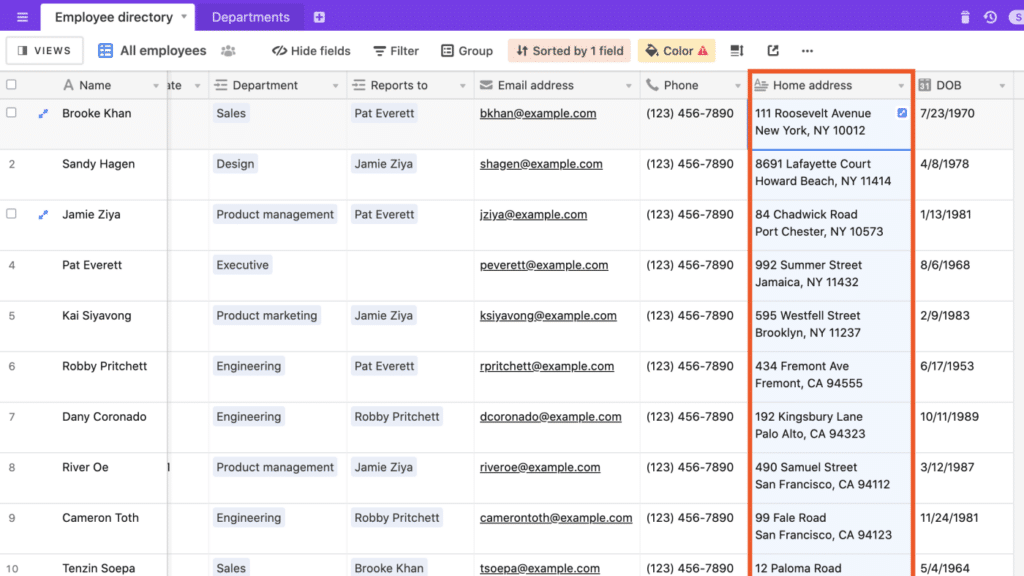Viewport: 1024px width, 576px height.
Task: Expand Jamie Ziya's record
Action: [x=43, y=215]
